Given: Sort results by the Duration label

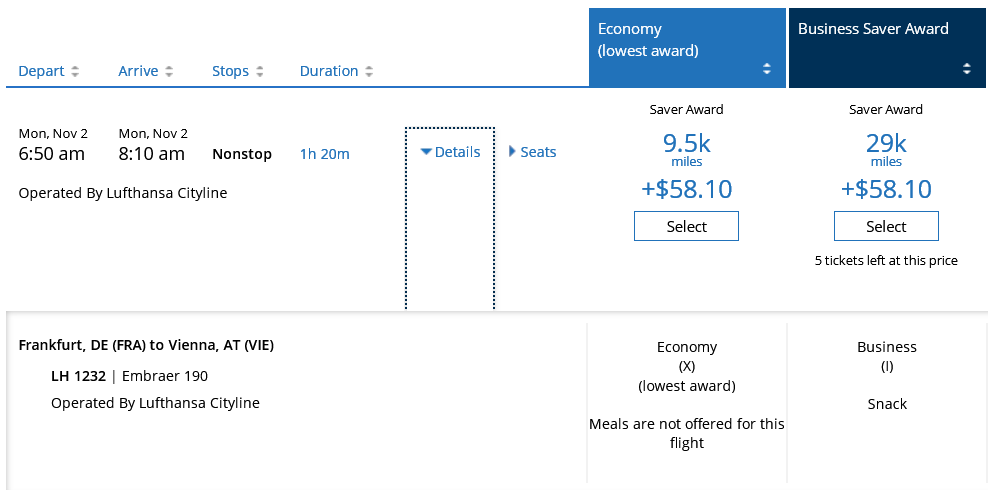Looking at the screenshot, I should click(329, 71).
